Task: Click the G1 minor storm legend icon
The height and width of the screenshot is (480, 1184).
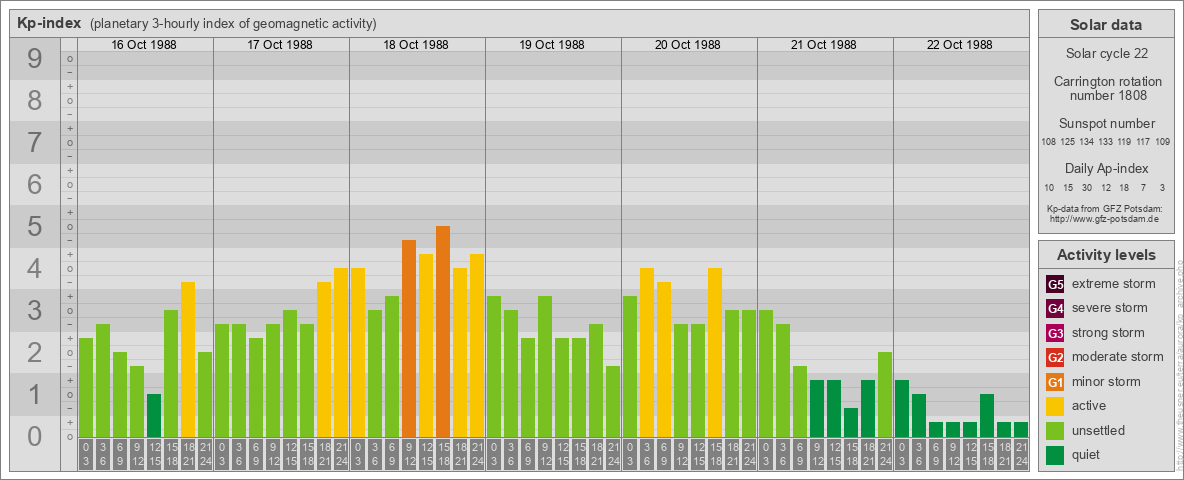Action: pos(1055,382)
